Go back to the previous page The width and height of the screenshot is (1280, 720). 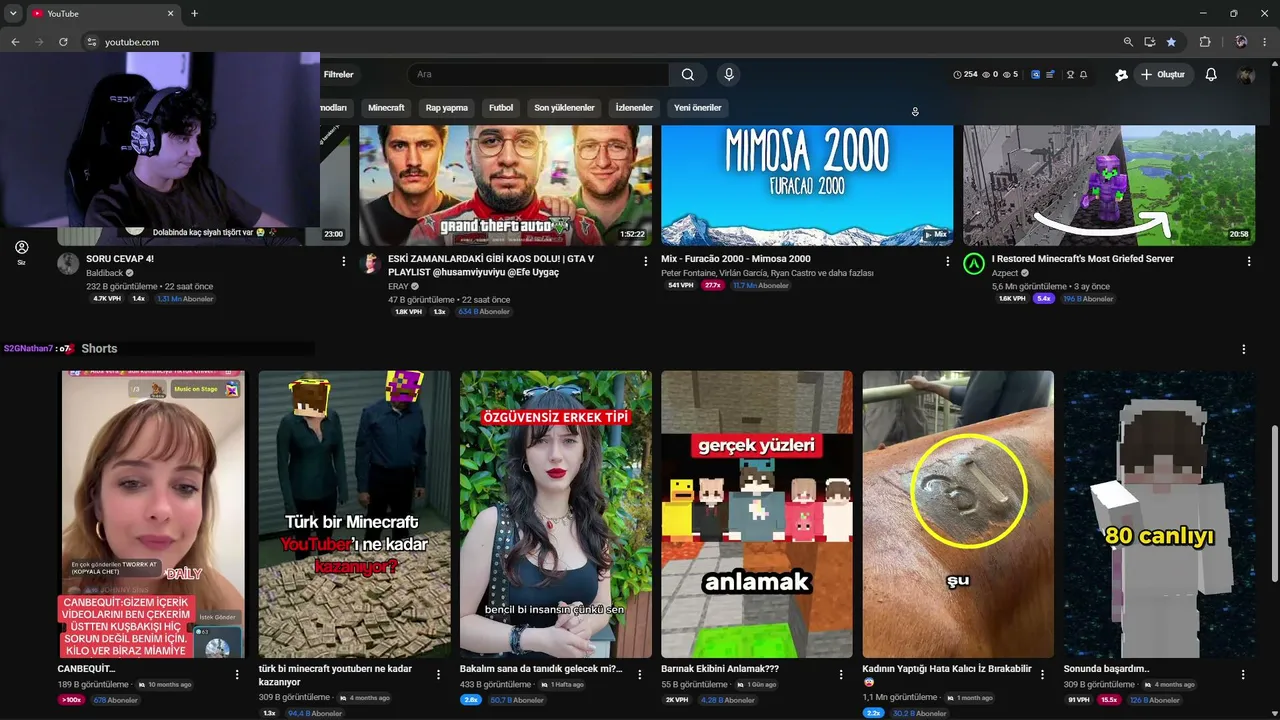(x=15, y=42)
